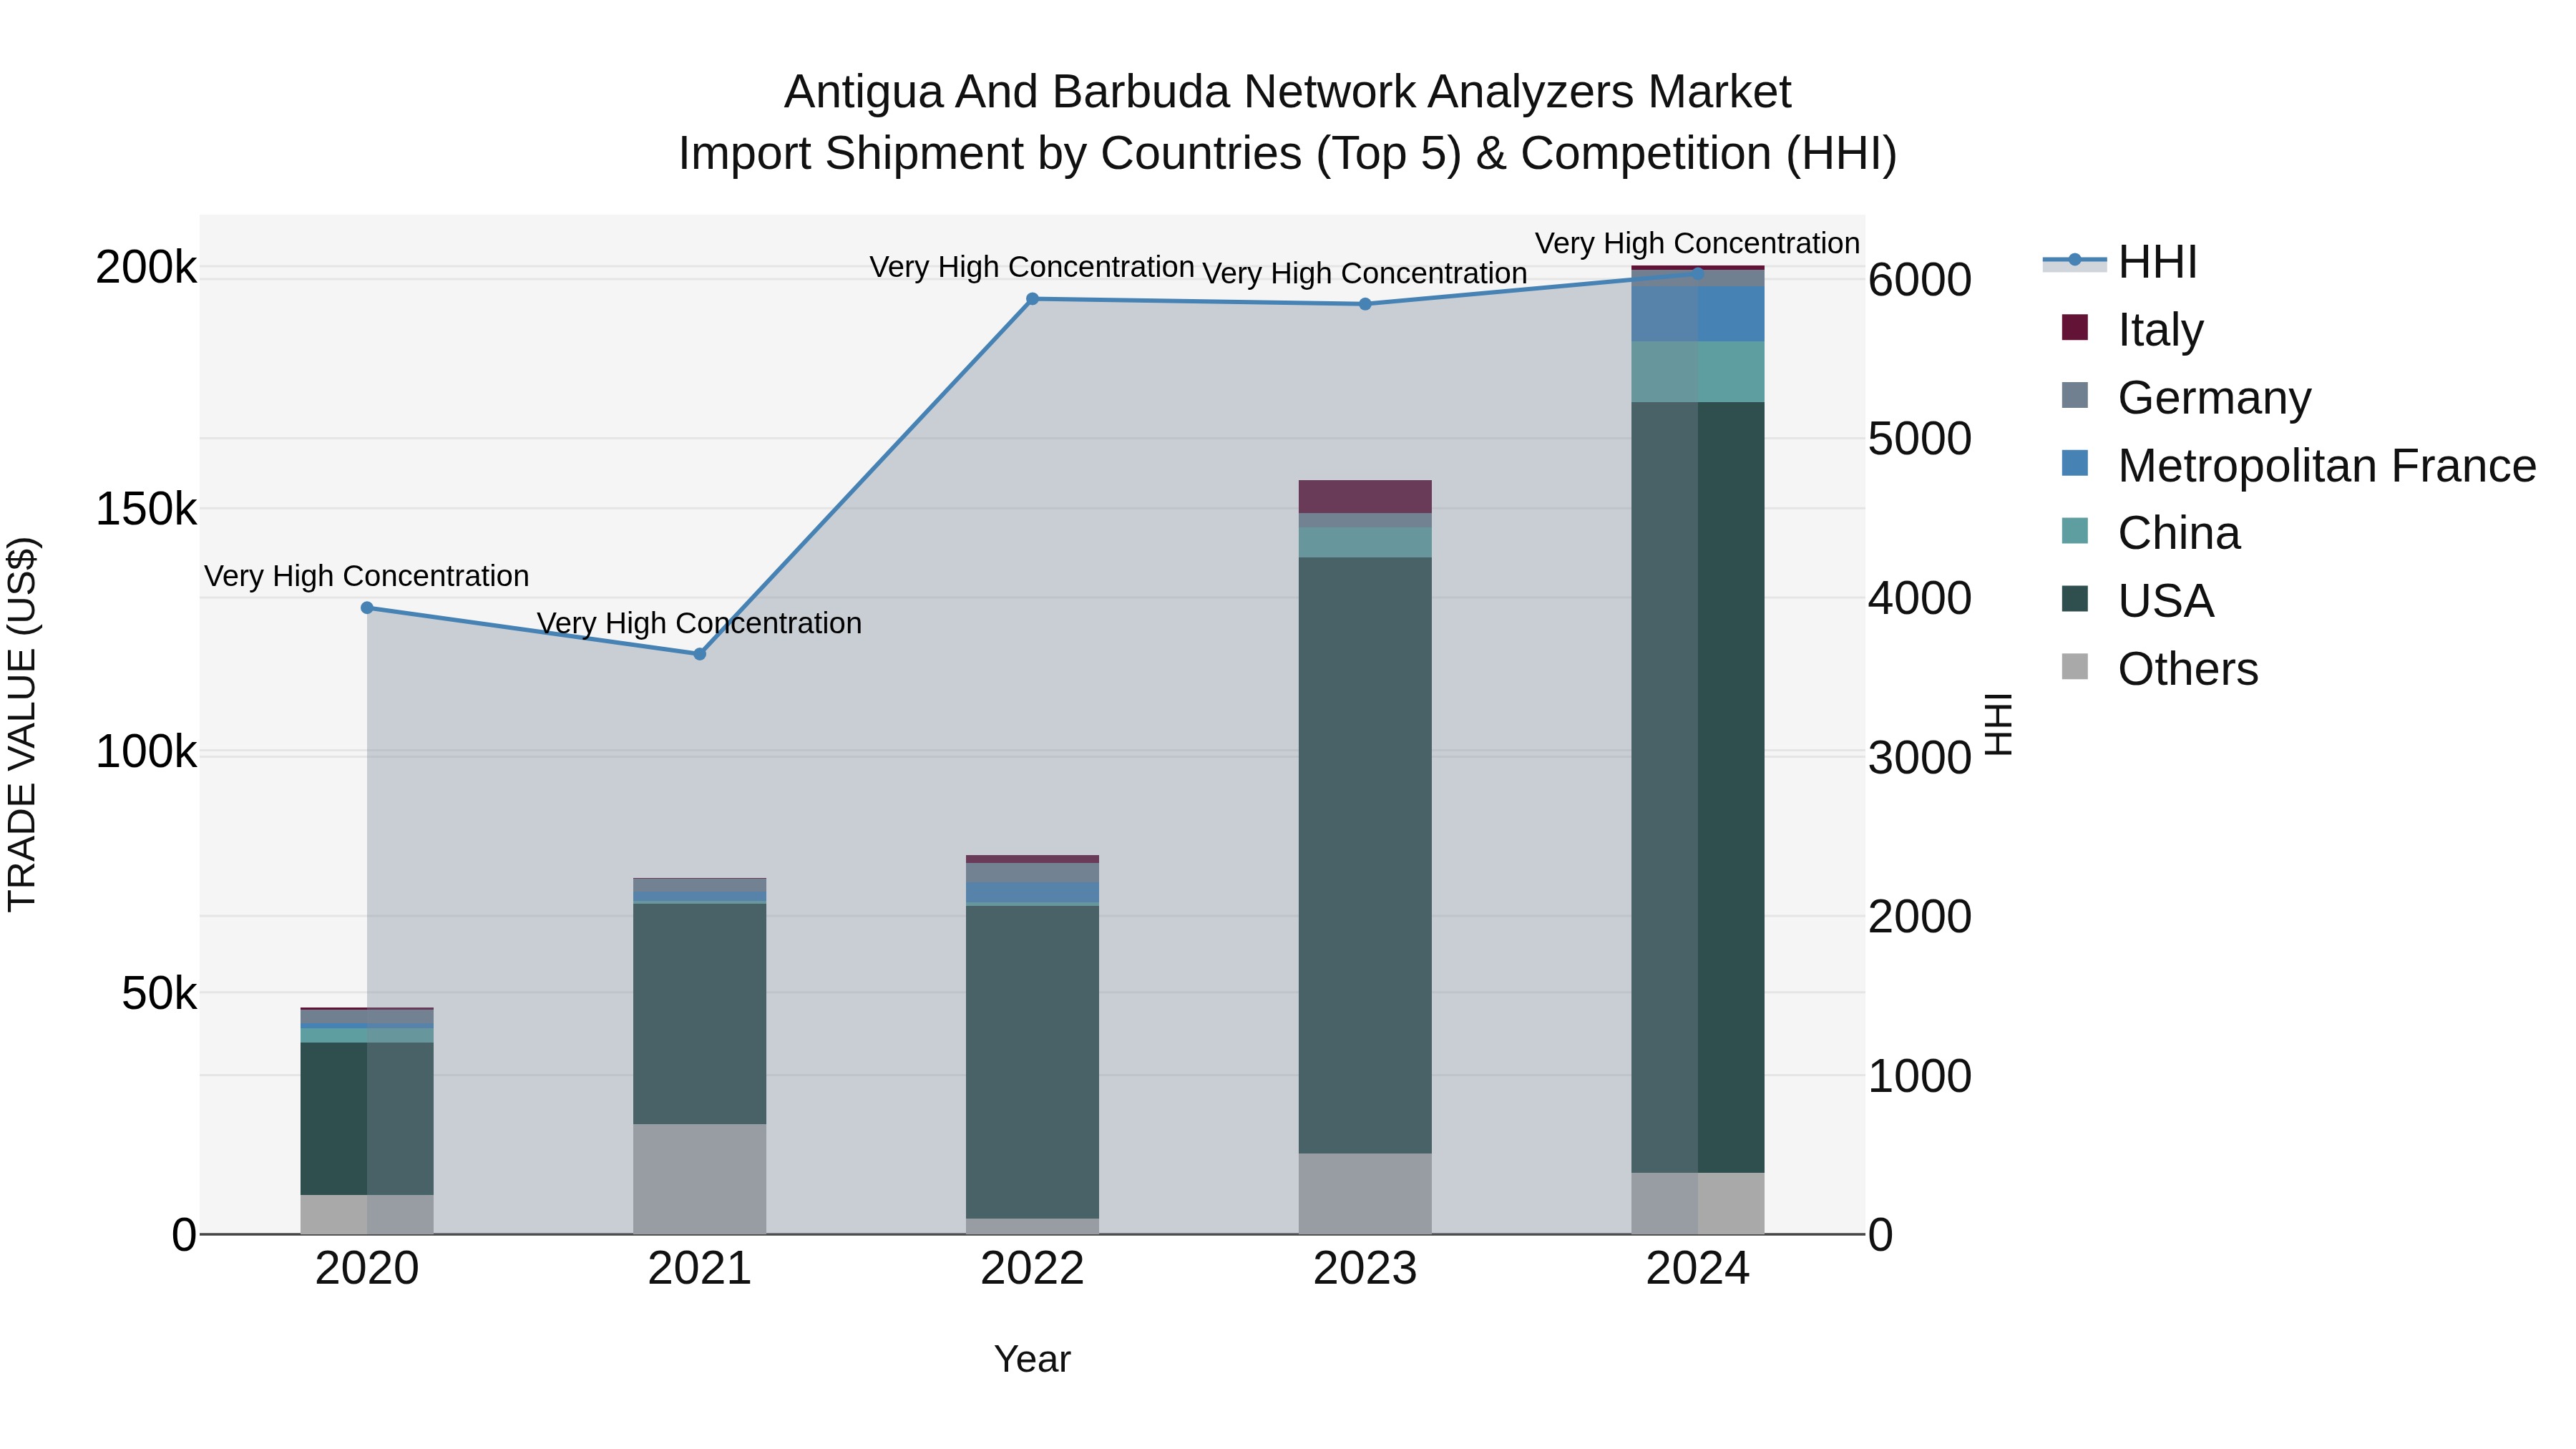Toggle USA series in the legend

coord(2137,601)
